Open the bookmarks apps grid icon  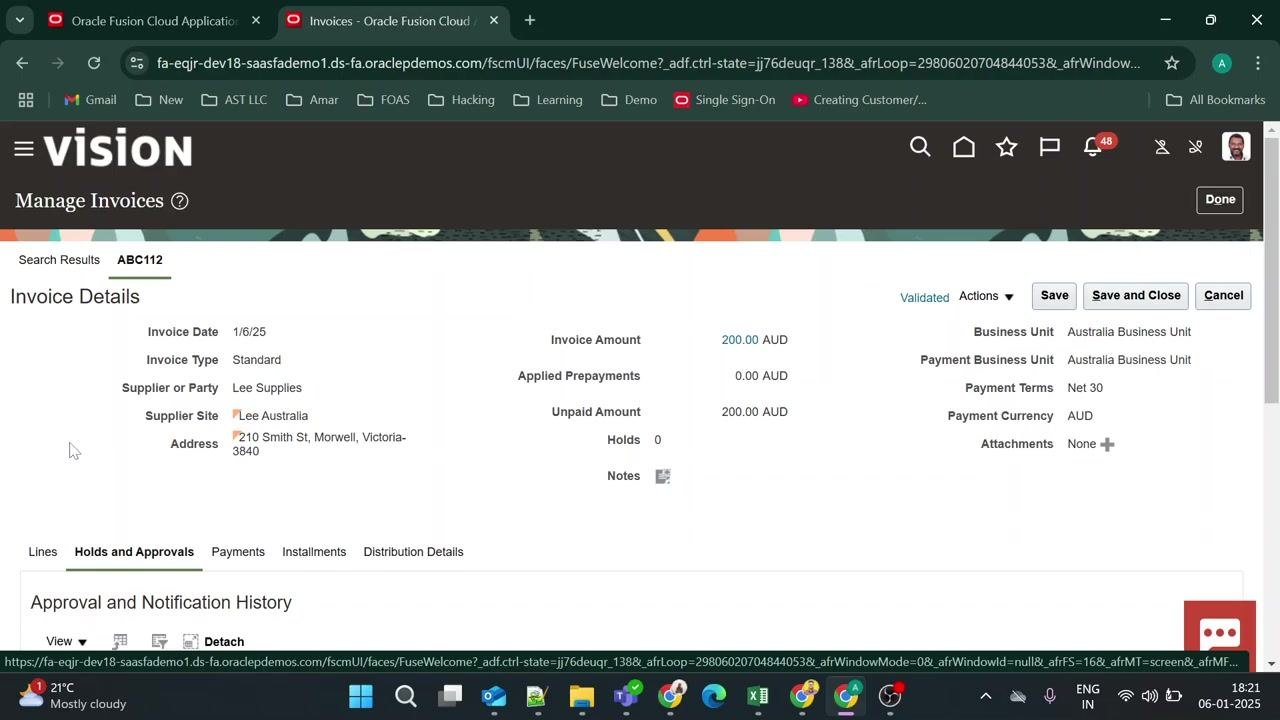(26, 100)
